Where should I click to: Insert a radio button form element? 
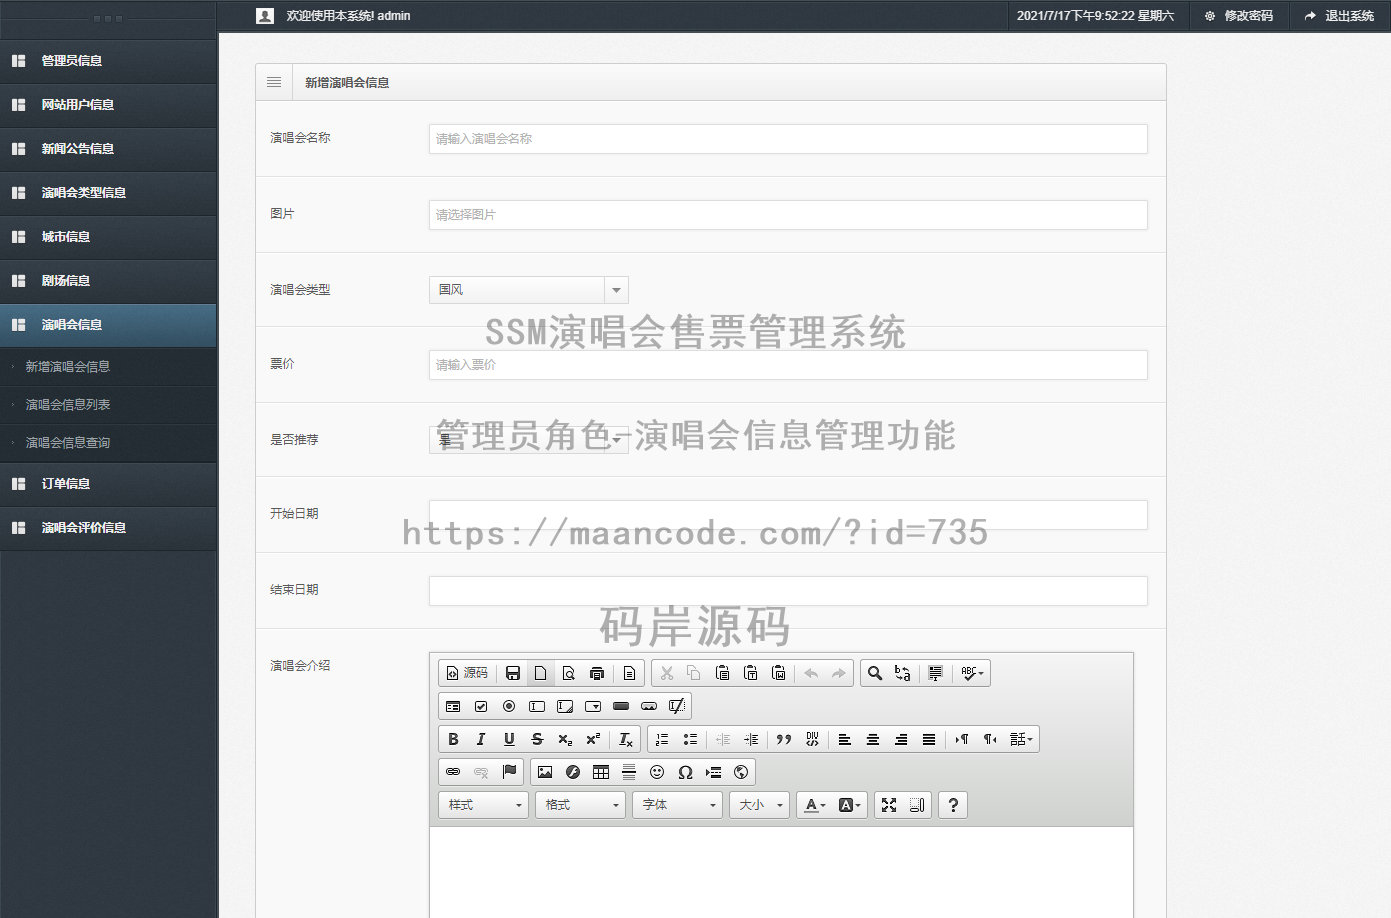[509, 706]
